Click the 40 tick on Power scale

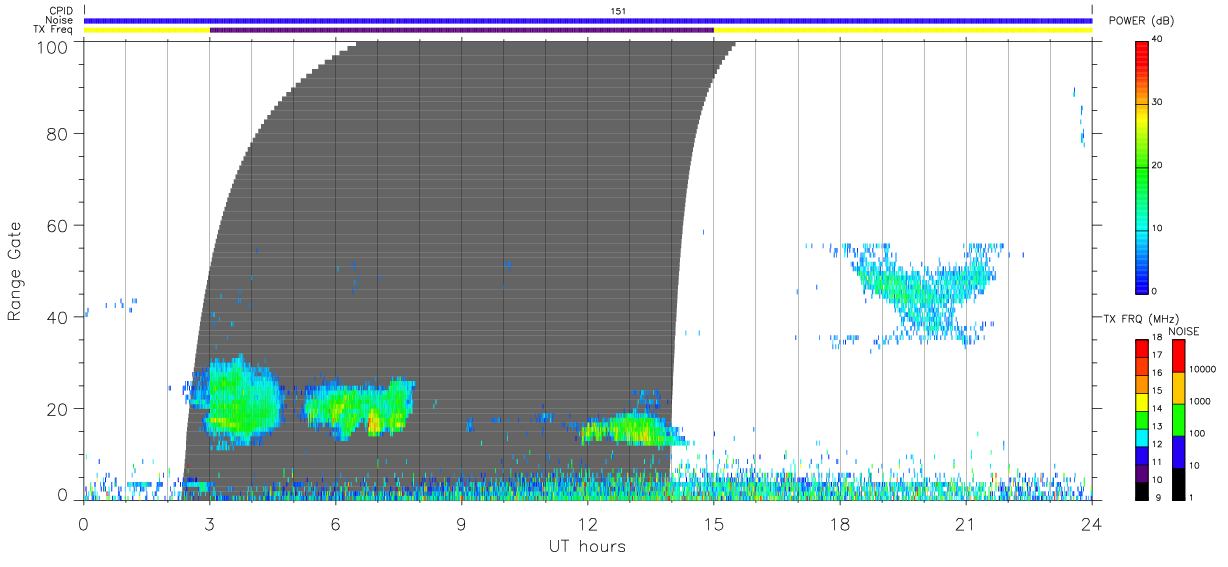[1158, 39]
